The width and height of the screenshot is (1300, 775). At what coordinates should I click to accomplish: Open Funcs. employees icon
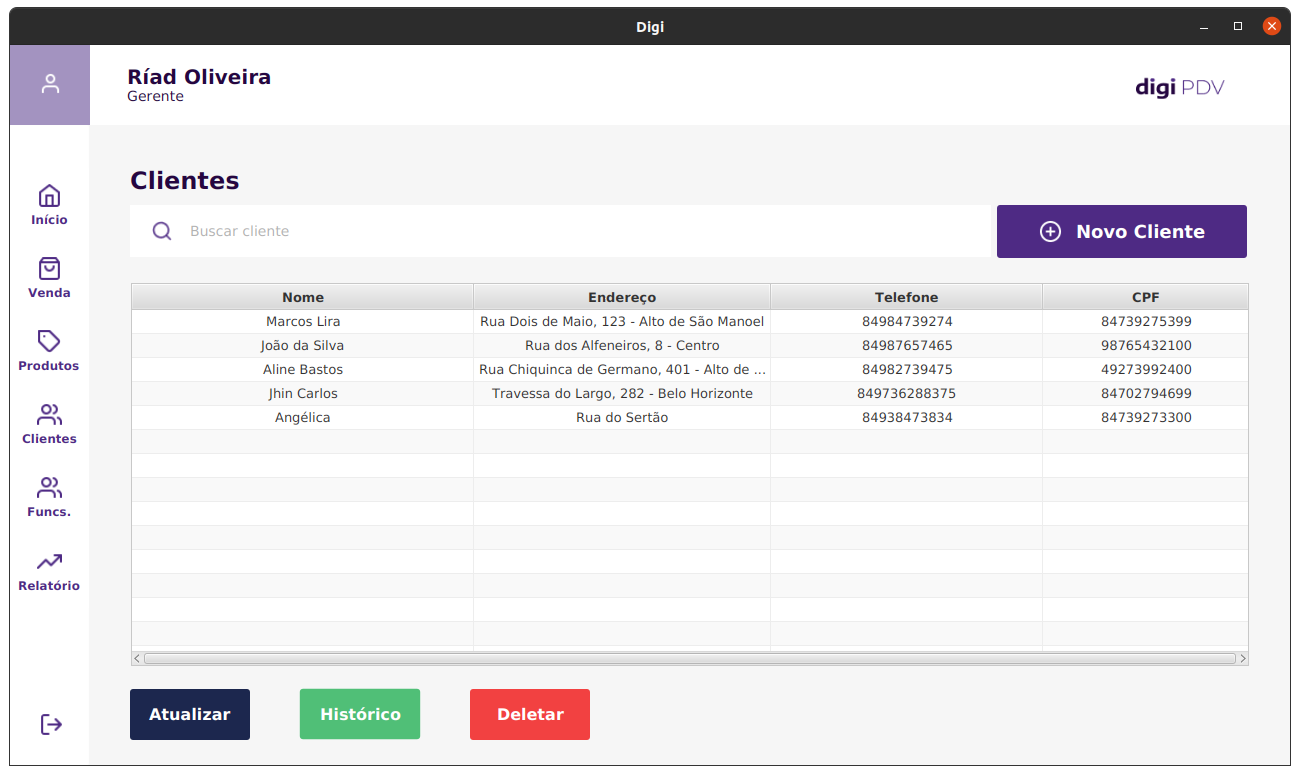49,488
